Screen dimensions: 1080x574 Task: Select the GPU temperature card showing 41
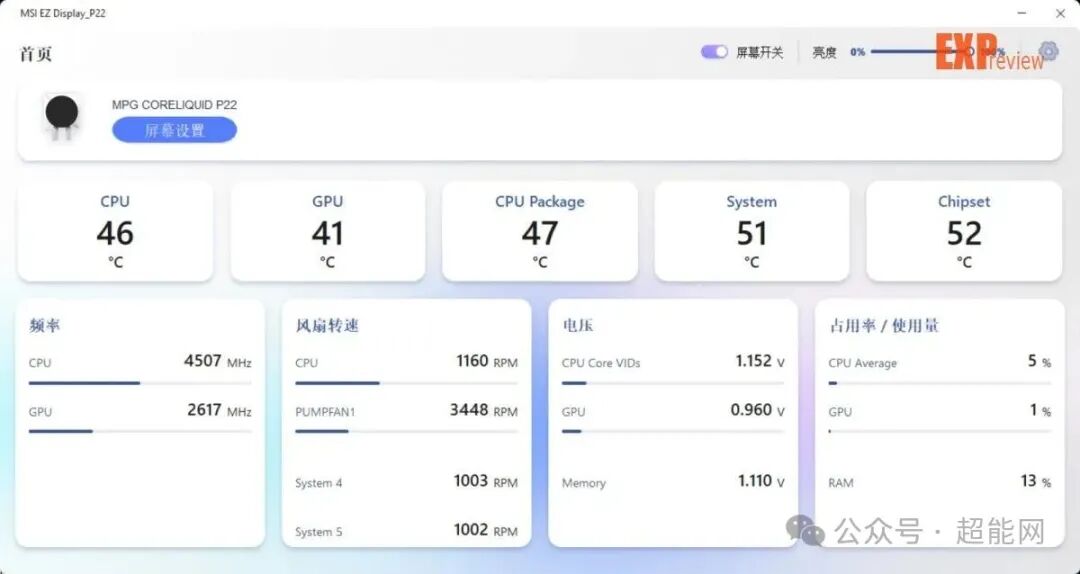coord(328,232)
